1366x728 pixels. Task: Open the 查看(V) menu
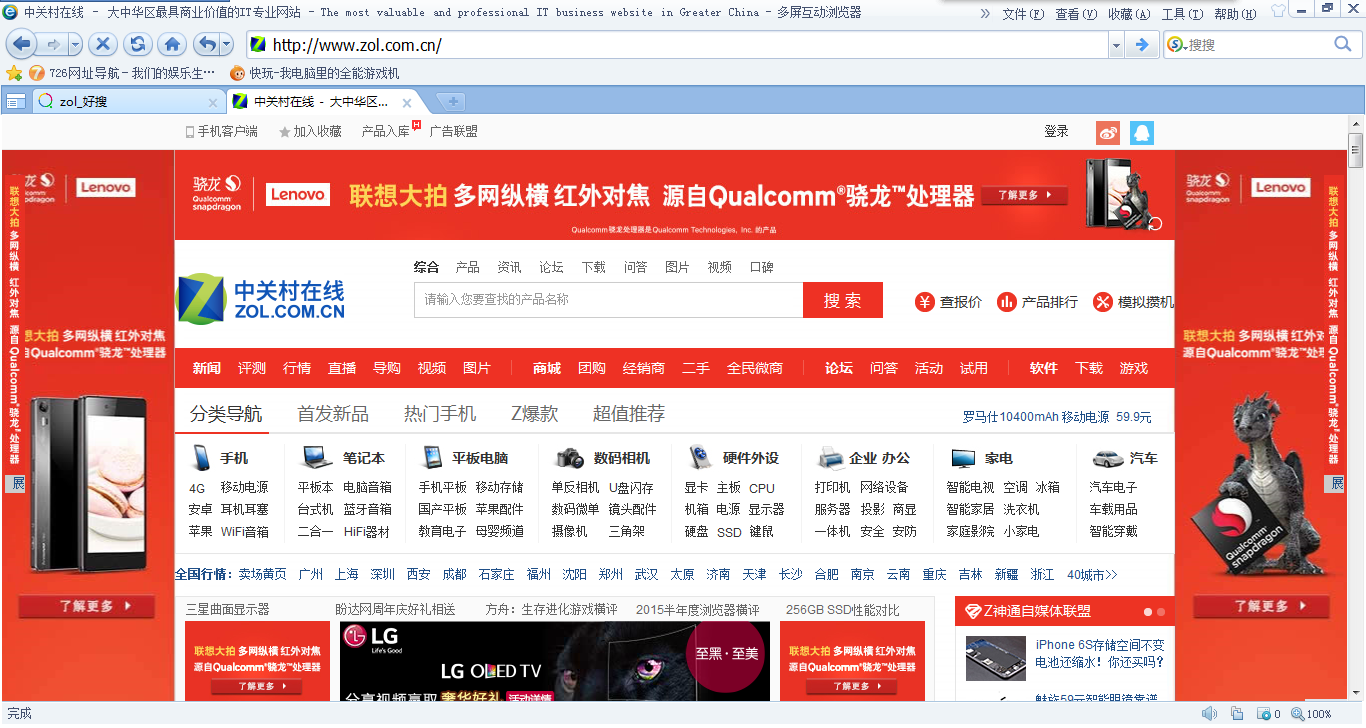pyautogui.click(x=1076, y=14)
